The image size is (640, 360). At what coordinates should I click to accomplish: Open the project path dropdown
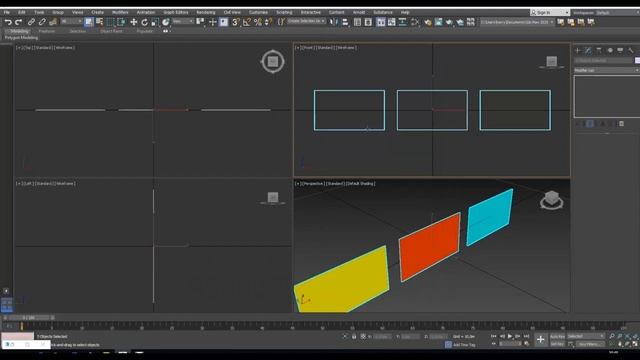[517, 22]
